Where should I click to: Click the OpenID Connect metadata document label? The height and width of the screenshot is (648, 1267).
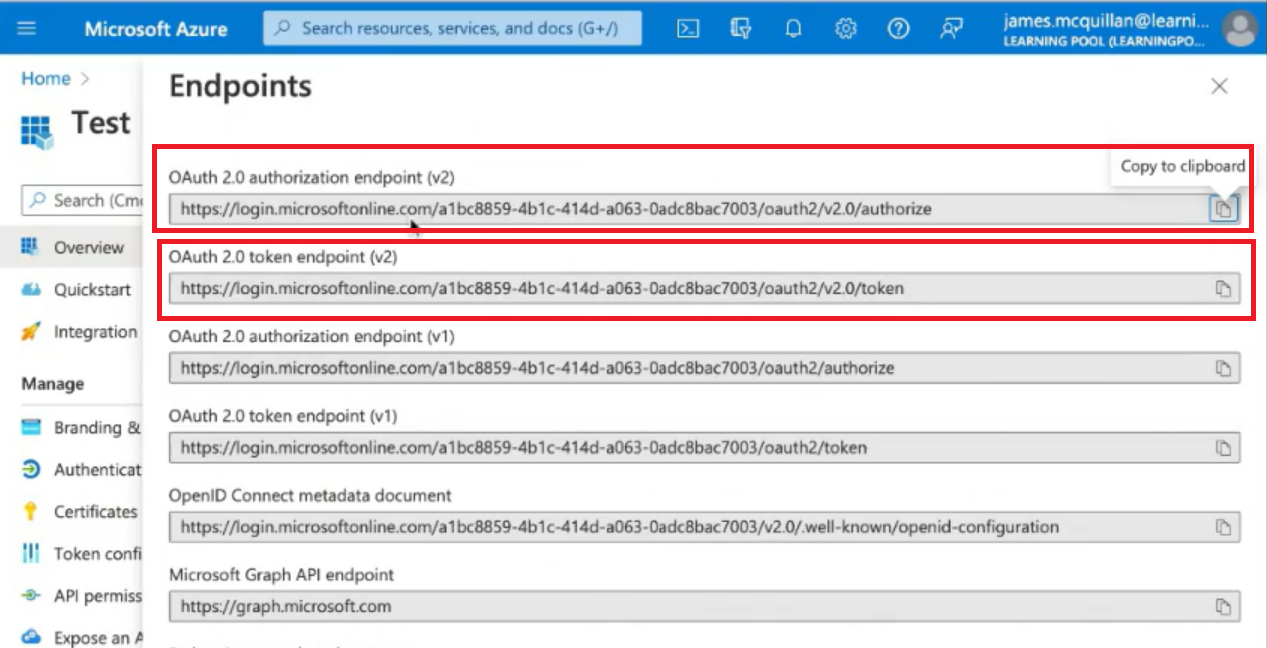coord(310,495)
